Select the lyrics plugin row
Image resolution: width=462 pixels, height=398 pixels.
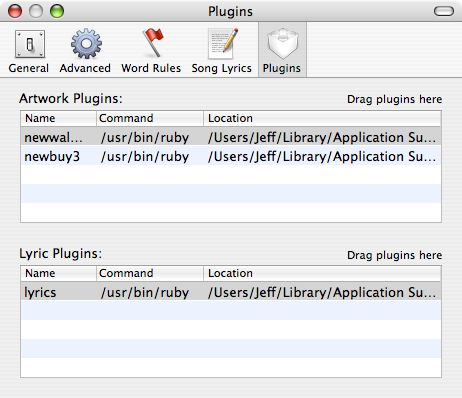pos(231,291)
